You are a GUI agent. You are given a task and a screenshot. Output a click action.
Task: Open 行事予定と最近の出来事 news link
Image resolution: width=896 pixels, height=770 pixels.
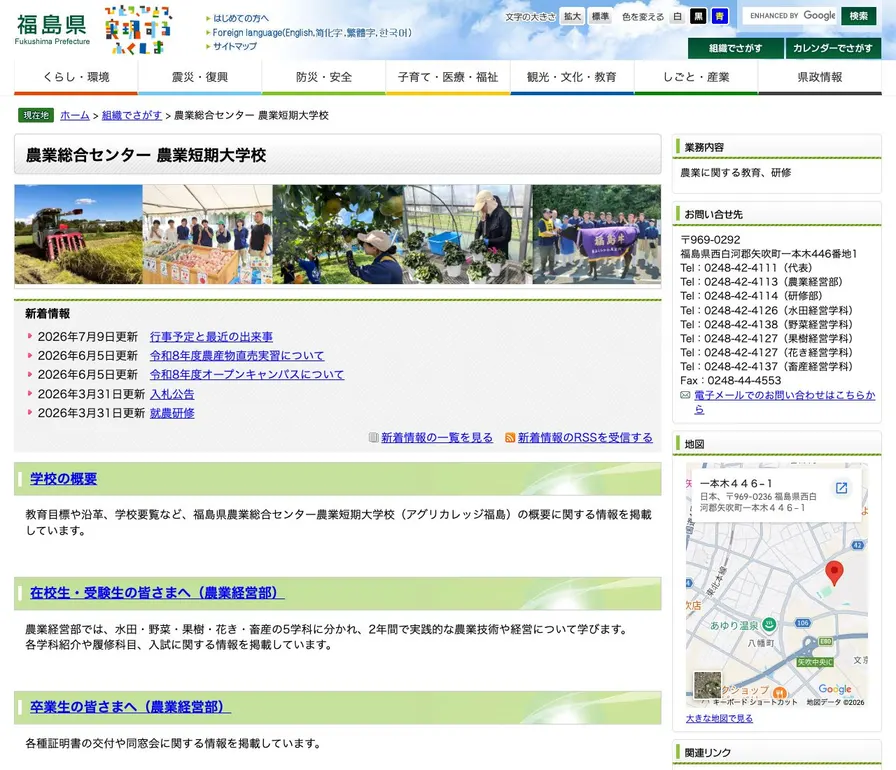[x=211, y=336]
